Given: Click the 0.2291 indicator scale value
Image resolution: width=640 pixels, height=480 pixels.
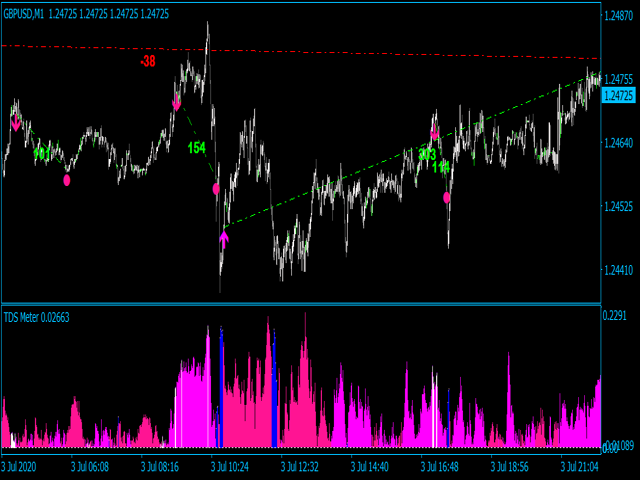Looking at the screenshot, I should click(614, 316).
